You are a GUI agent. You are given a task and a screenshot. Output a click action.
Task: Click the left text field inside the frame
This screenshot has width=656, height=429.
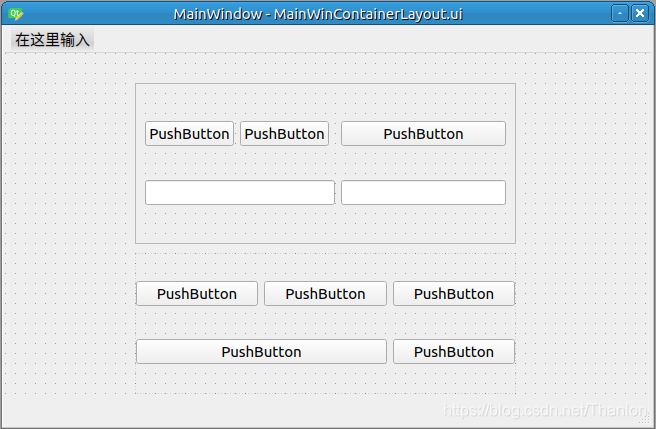[239, 192]
